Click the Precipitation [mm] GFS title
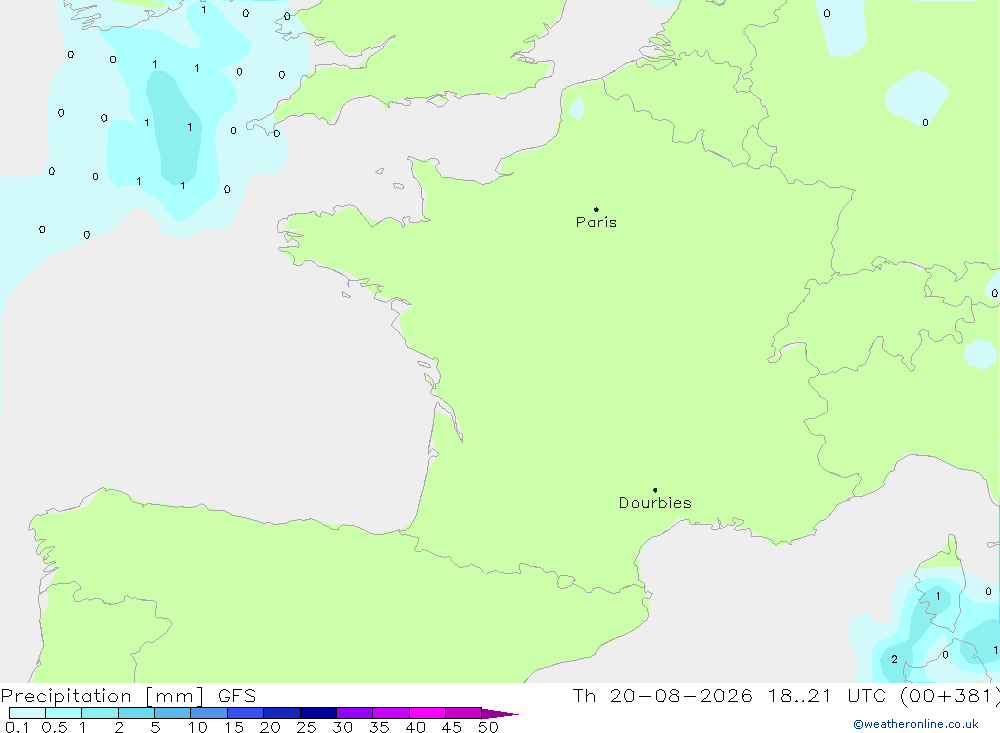1000x733 pixels. (x=128, y=696)
